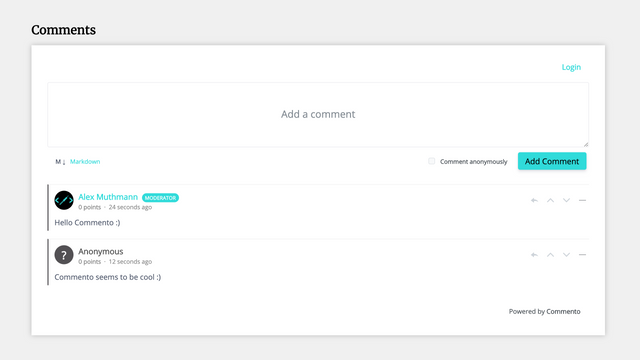The width and height of the screenshot is (640, 360).
Task: Click the Anonymous author name
Action: [101, 251]
